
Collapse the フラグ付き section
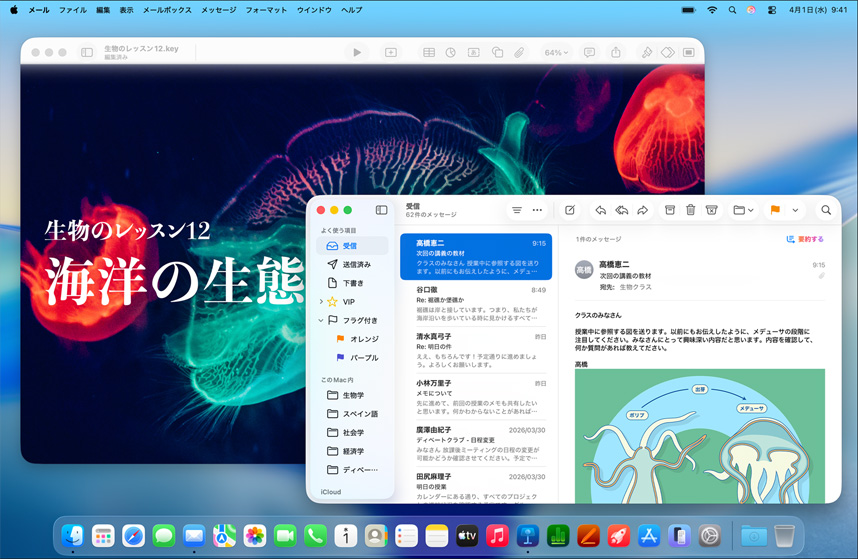321,320
